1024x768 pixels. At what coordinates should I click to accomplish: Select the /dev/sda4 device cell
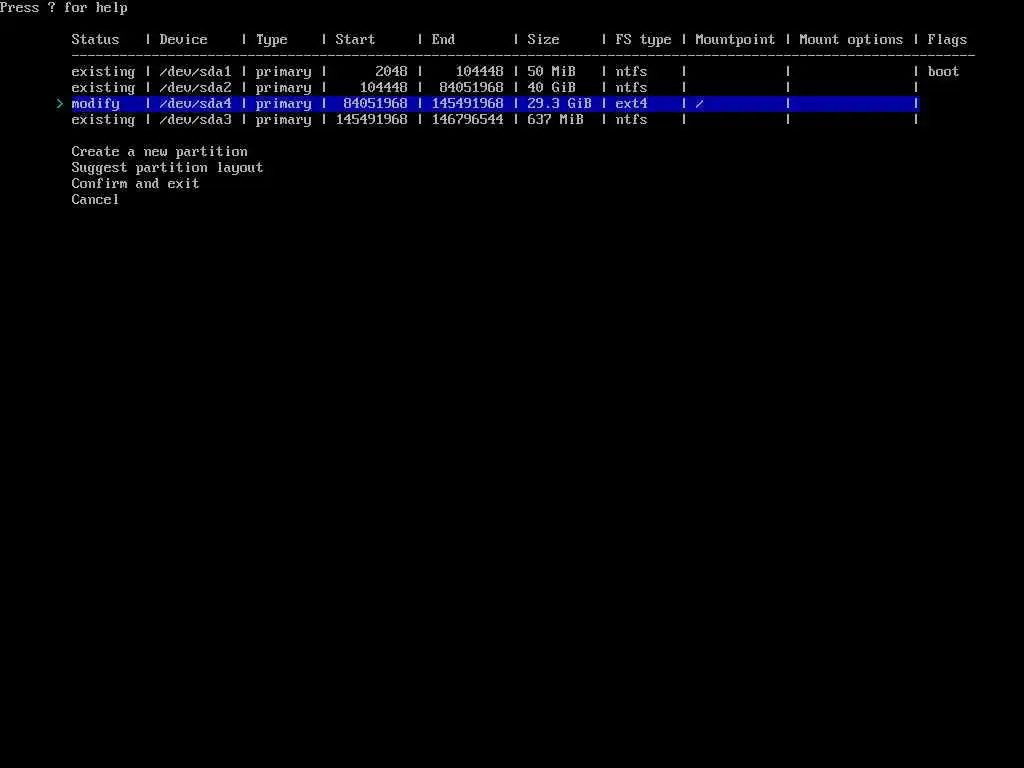point(195,104)
